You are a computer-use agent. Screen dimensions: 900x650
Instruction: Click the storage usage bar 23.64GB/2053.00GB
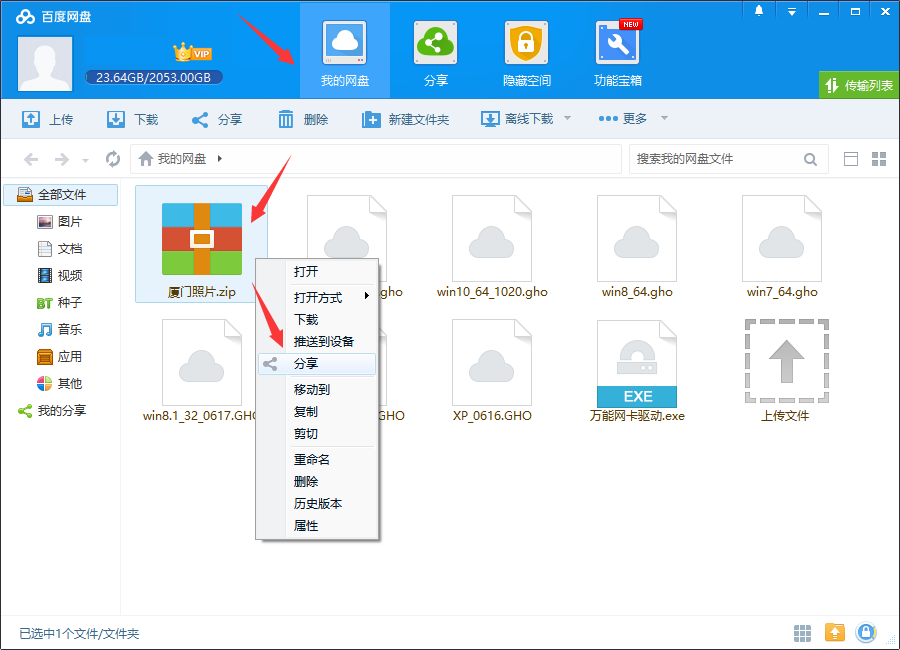click(153, 78)
